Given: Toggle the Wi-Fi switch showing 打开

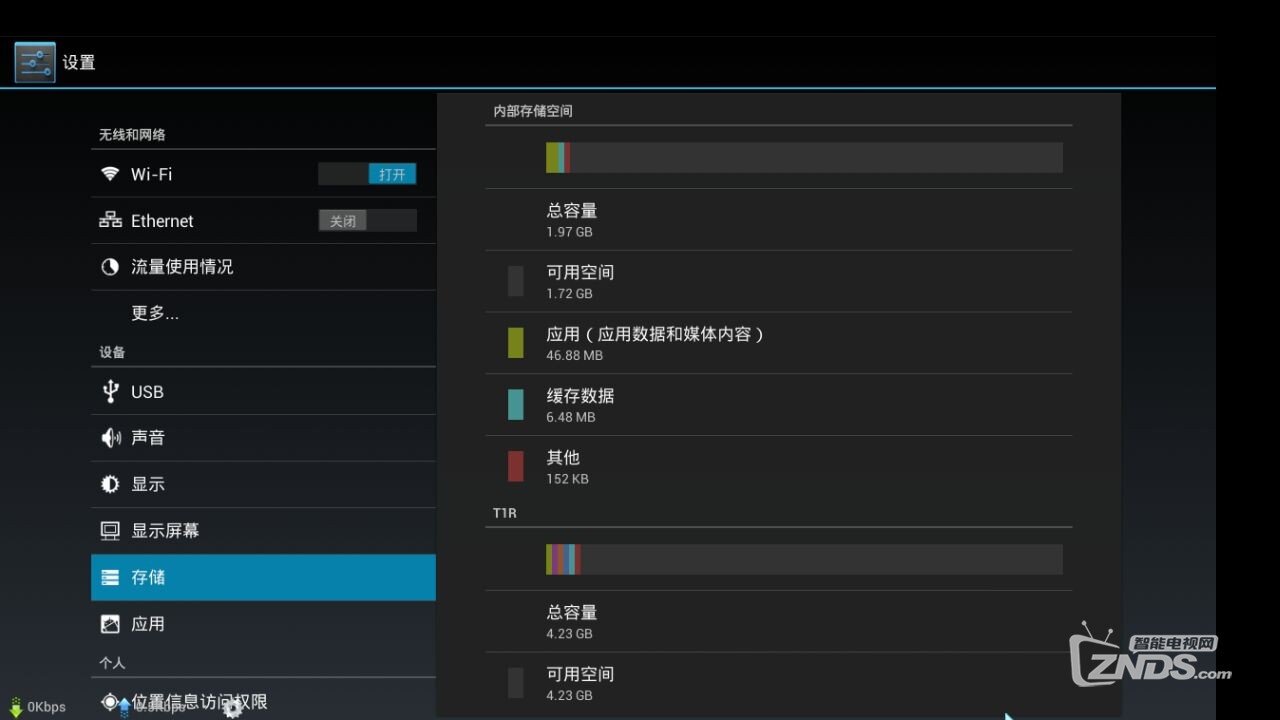Looking at the screenshot, I should pyautogui.click(x=367, y=174).
